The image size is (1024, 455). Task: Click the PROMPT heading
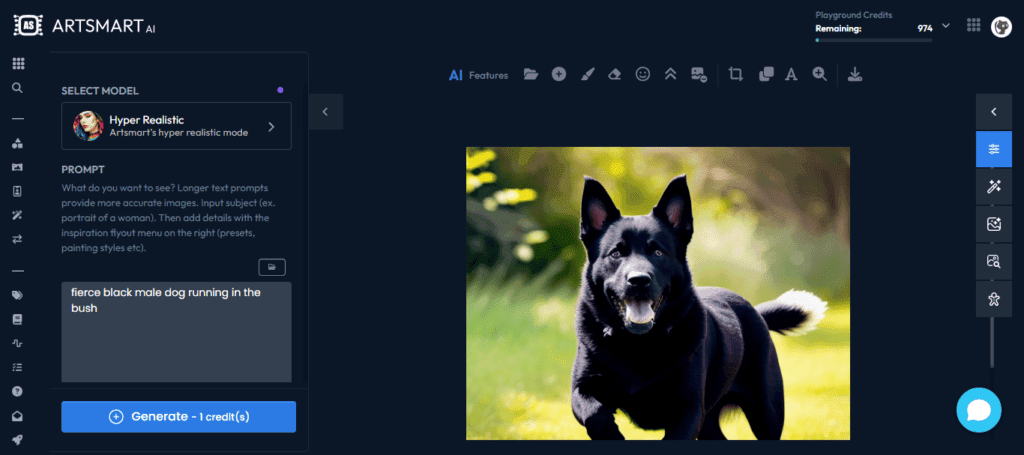(83, 169)
